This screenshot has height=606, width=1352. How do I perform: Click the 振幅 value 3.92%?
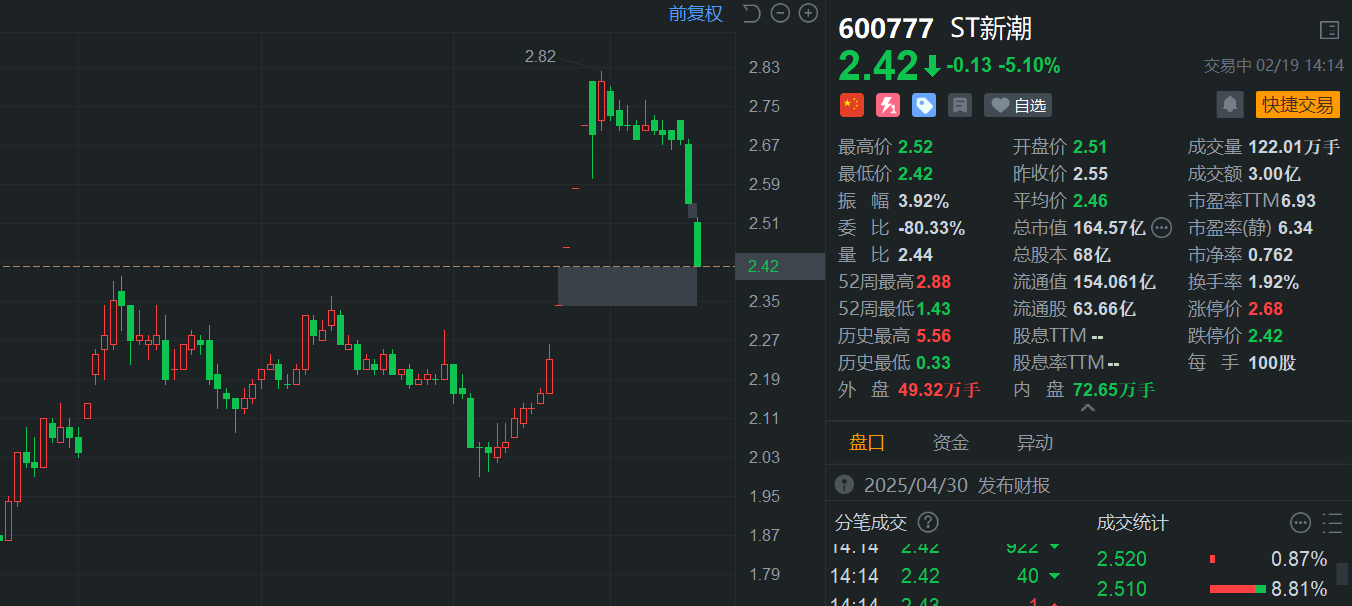point(923,201)
